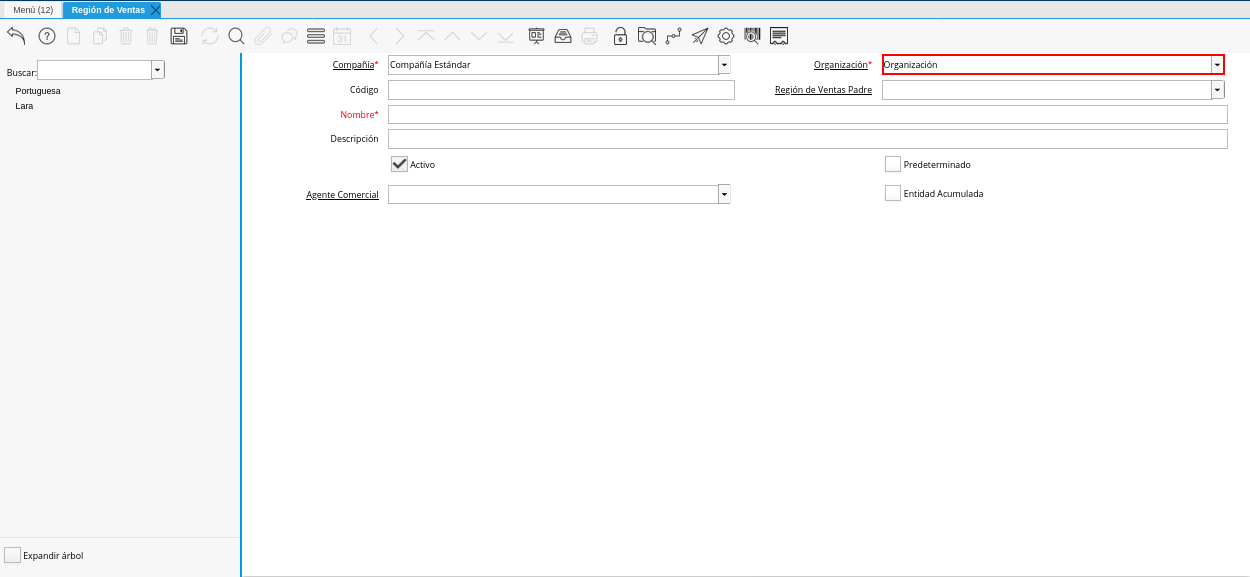Screen dimensions: 1250x577
Task: Open workflow icon in toolbar
Action: [673, 36]
